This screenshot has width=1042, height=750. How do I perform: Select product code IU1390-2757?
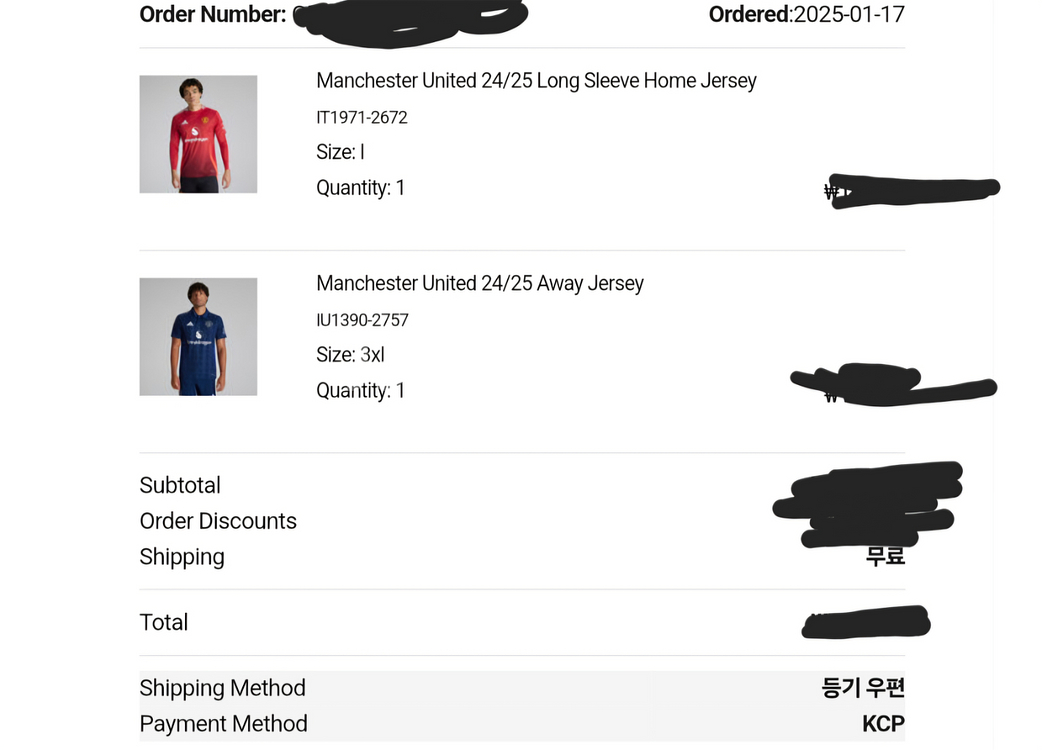[362, 320]
